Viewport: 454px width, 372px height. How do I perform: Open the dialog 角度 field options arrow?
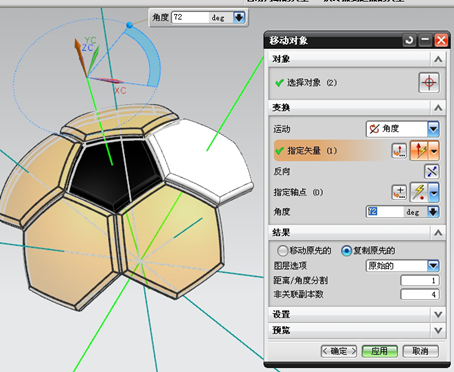[433, 212]
